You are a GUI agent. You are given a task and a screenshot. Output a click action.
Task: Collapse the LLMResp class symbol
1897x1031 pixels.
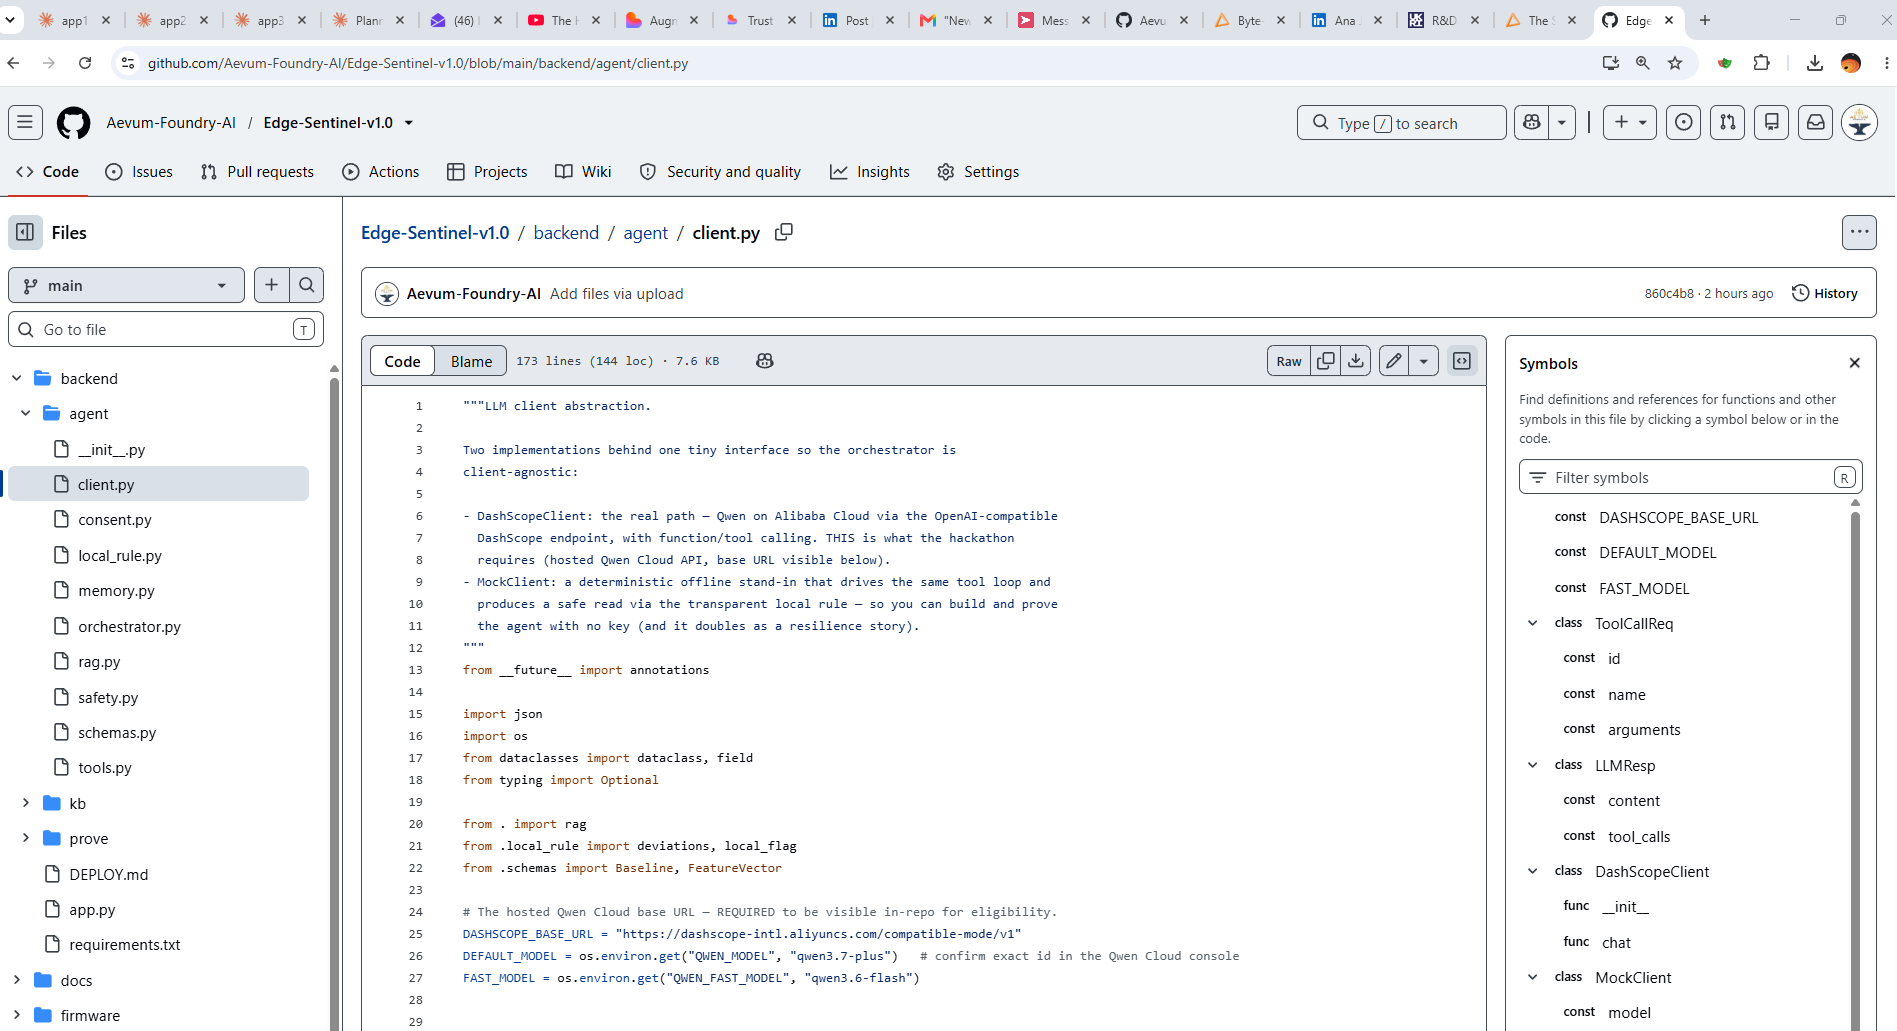click(x=1532, y=765)
